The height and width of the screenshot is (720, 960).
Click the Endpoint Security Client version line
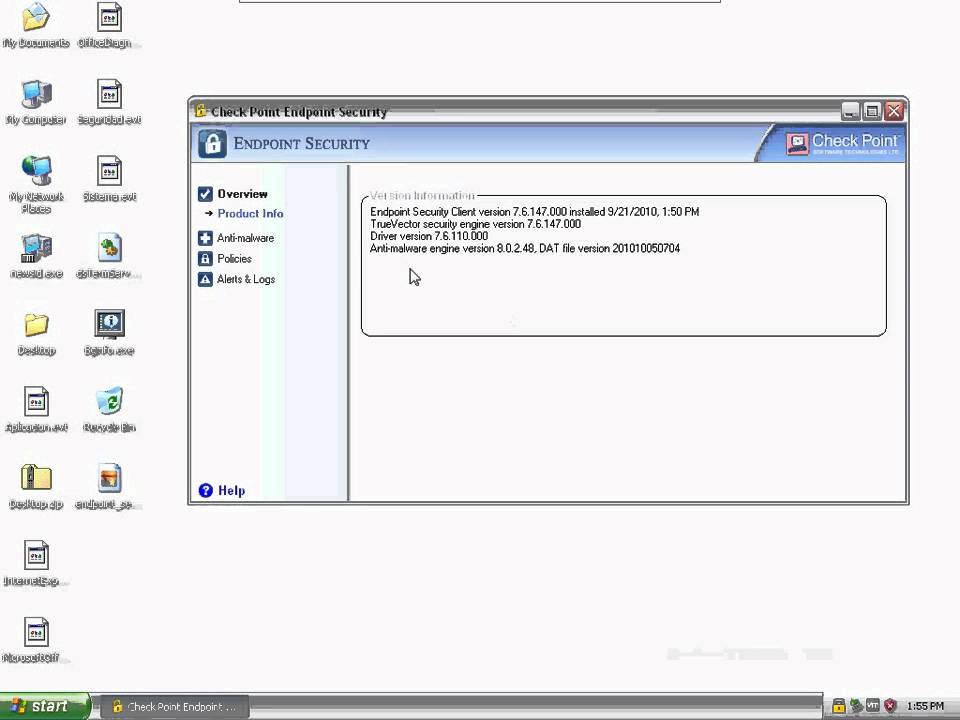pos(534,212)
